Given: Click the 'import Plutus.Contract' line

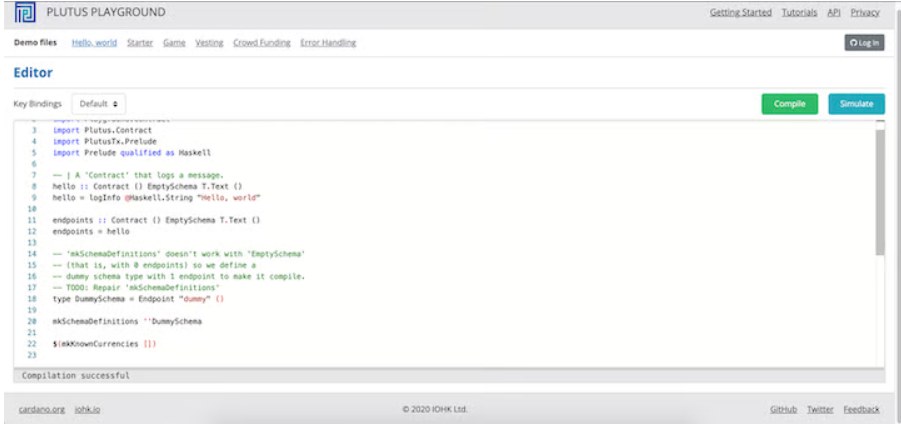Looking at the screenshot, I should pyautogui.click(x=102, y=131).
